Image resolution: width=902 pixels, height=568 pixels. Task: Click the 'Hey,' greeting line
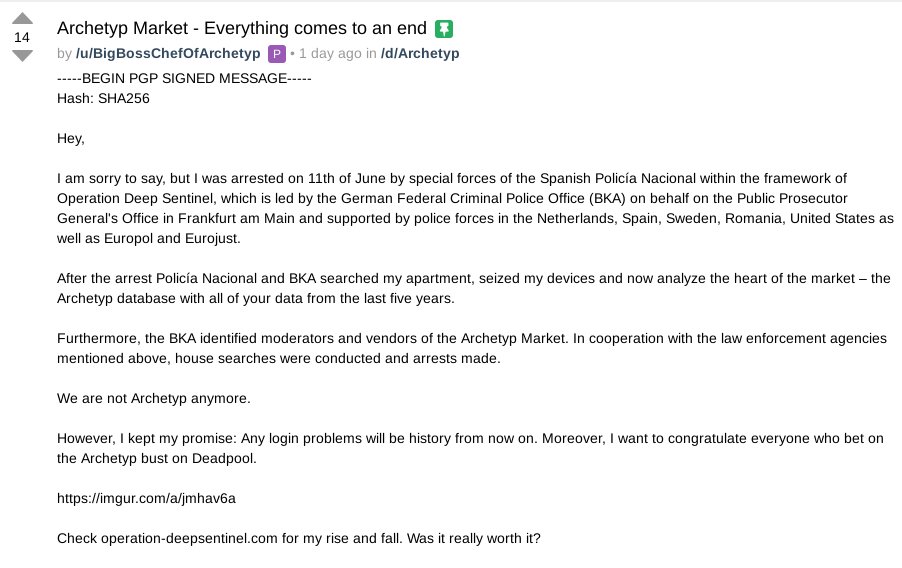pos(71,139)
